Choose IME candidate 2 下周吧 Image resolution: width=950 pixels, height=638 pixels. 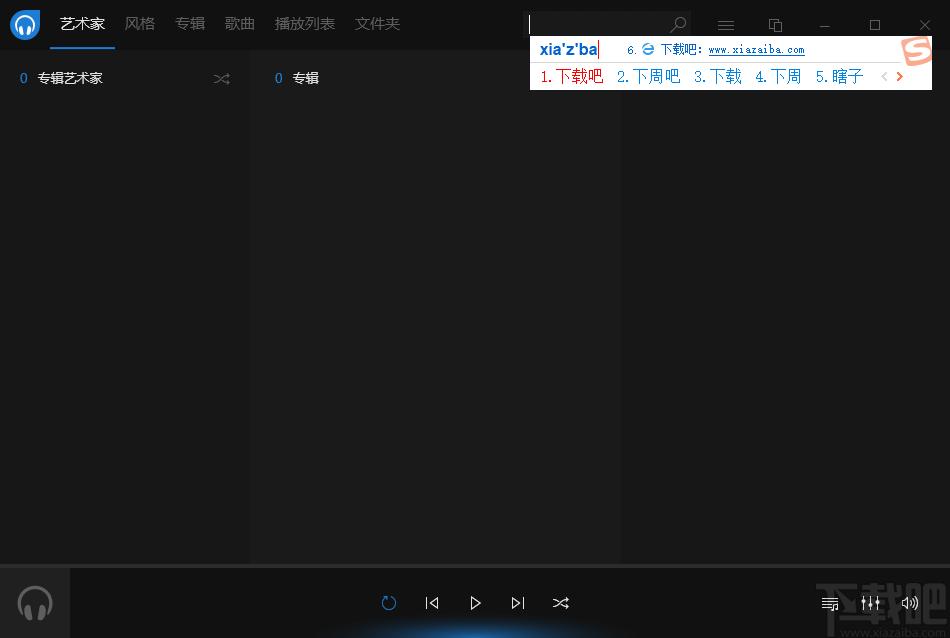tap(648, 76)
